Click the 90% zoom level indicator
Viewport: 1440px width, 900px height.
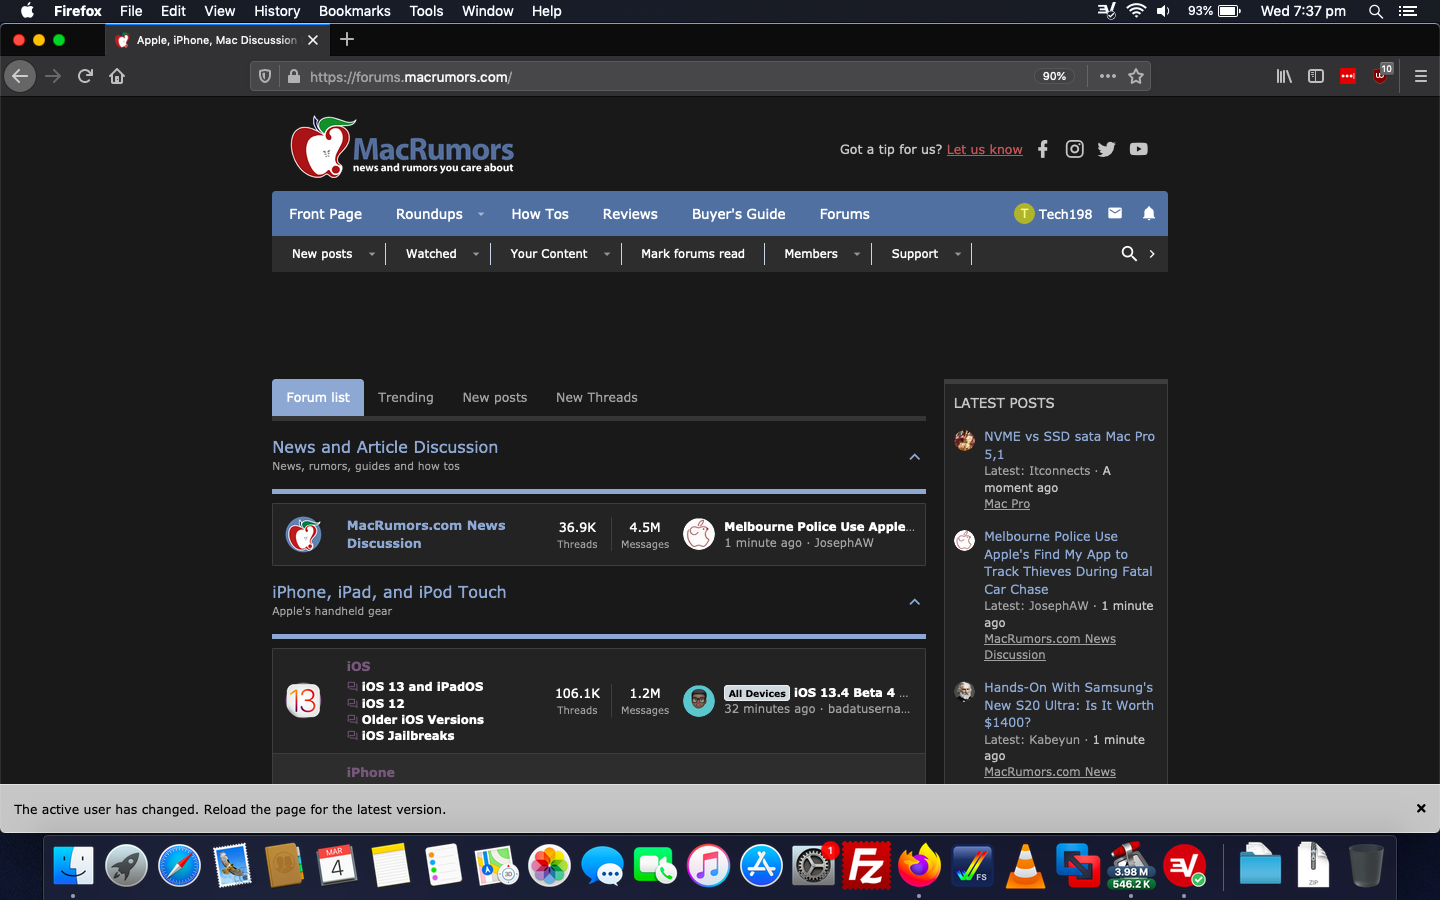(x=1054, y=76)
